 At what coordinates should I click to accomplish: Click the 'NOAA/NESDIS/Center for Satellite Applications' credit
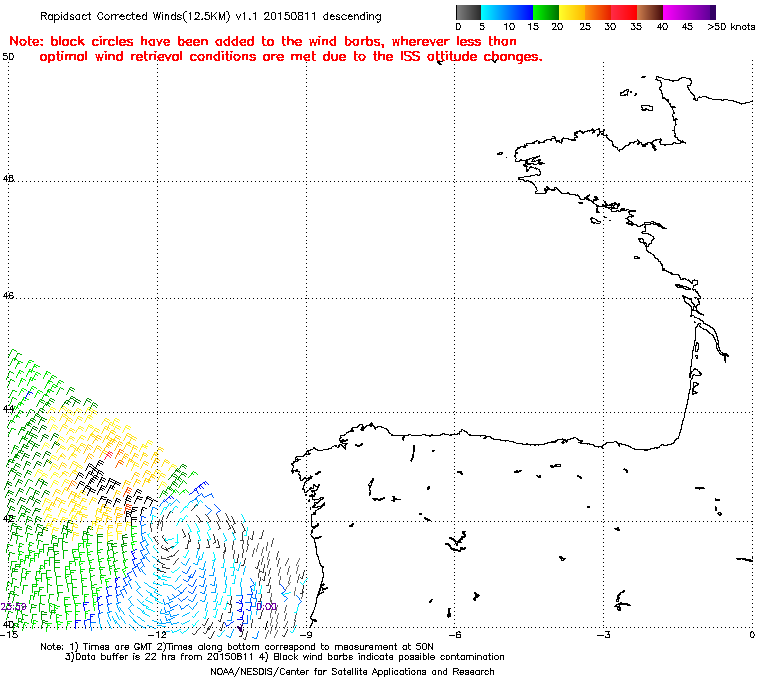tap(352, 672)
